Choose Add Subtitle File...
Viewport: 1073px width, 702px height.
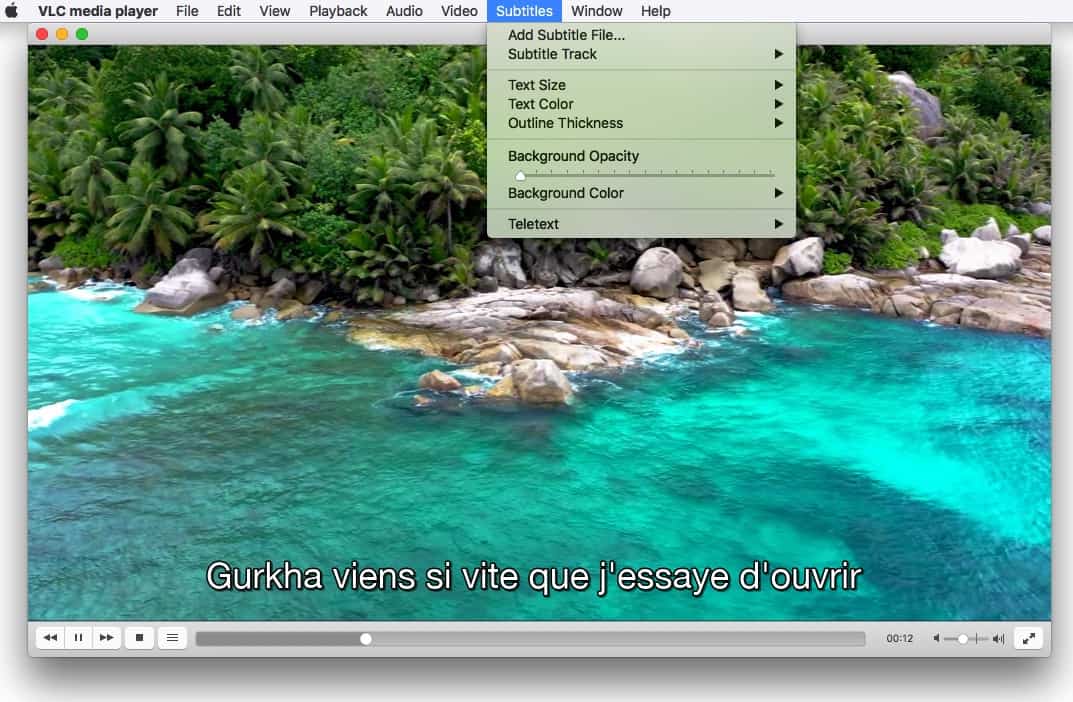(565, 34)
